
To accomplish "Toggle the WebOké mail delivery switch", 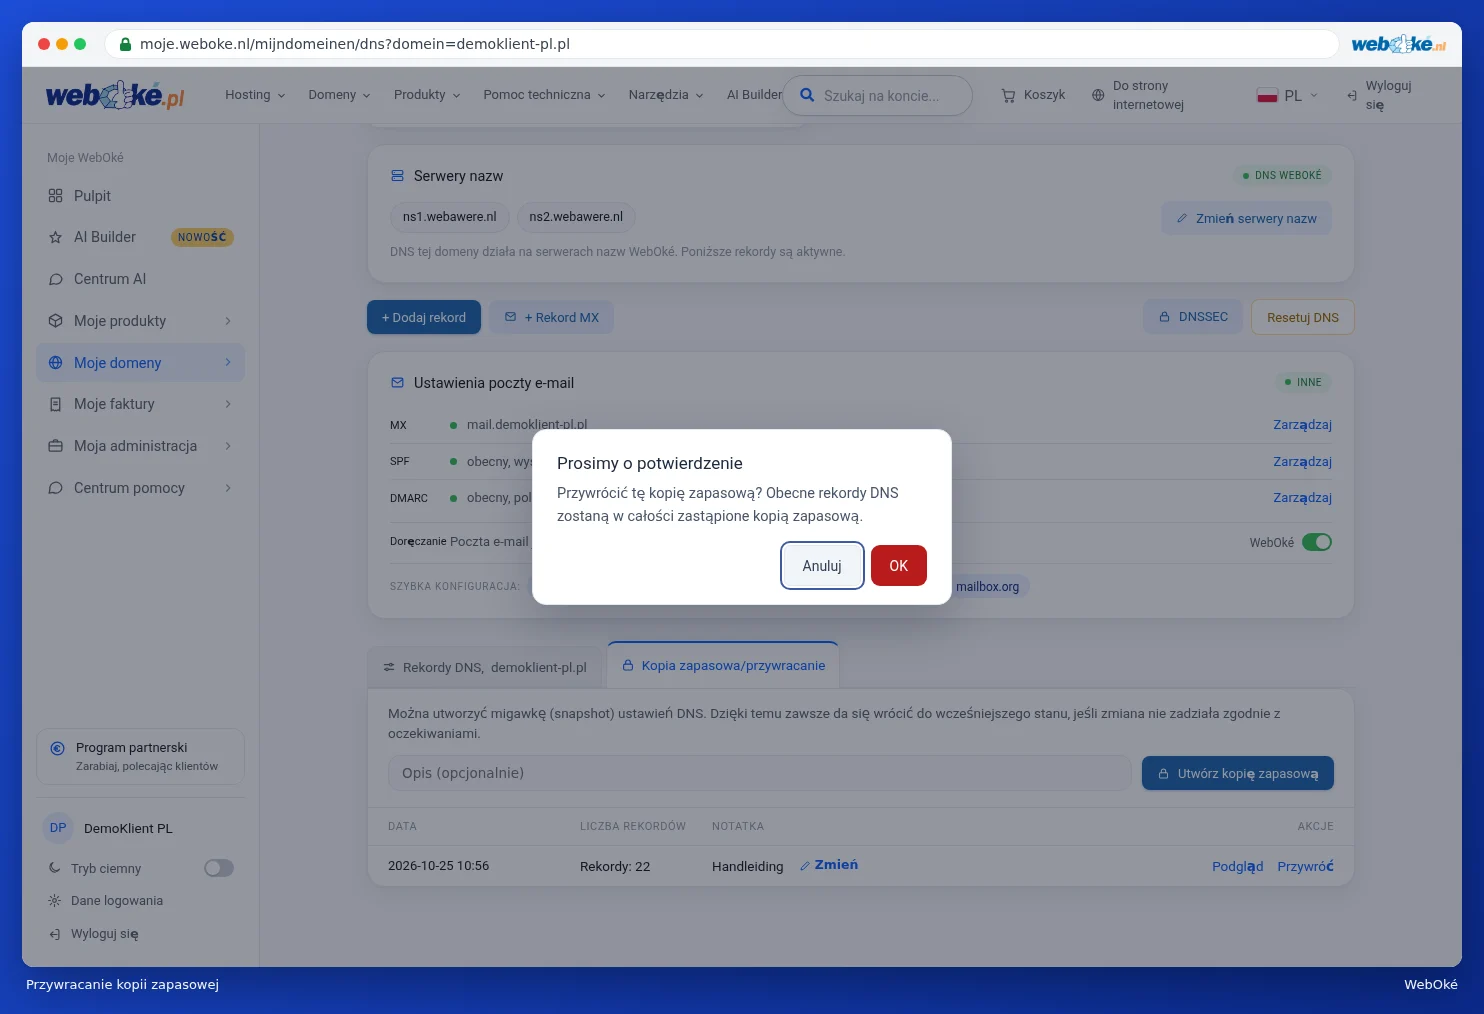I will click(x=1317, y=542).
